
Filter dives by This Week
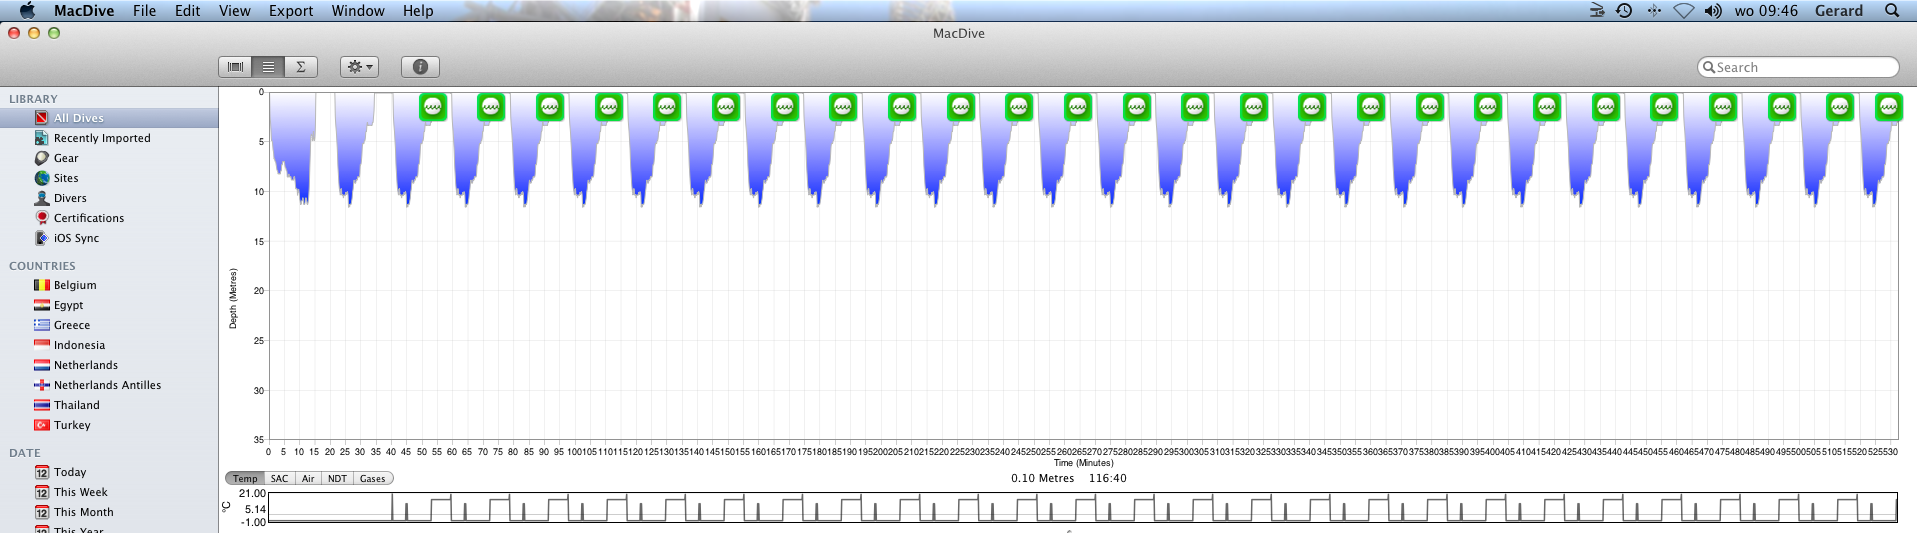[x=80, y=492]
